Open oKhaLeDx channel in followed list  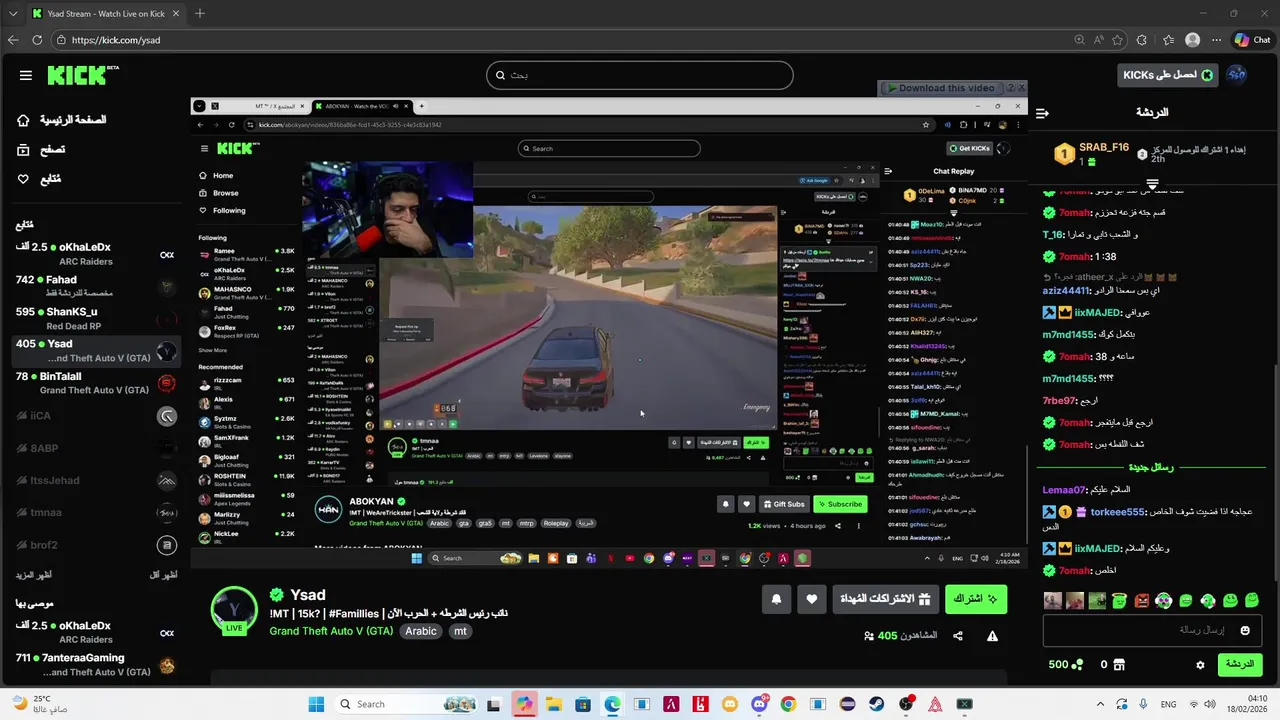tap(96, 254)
